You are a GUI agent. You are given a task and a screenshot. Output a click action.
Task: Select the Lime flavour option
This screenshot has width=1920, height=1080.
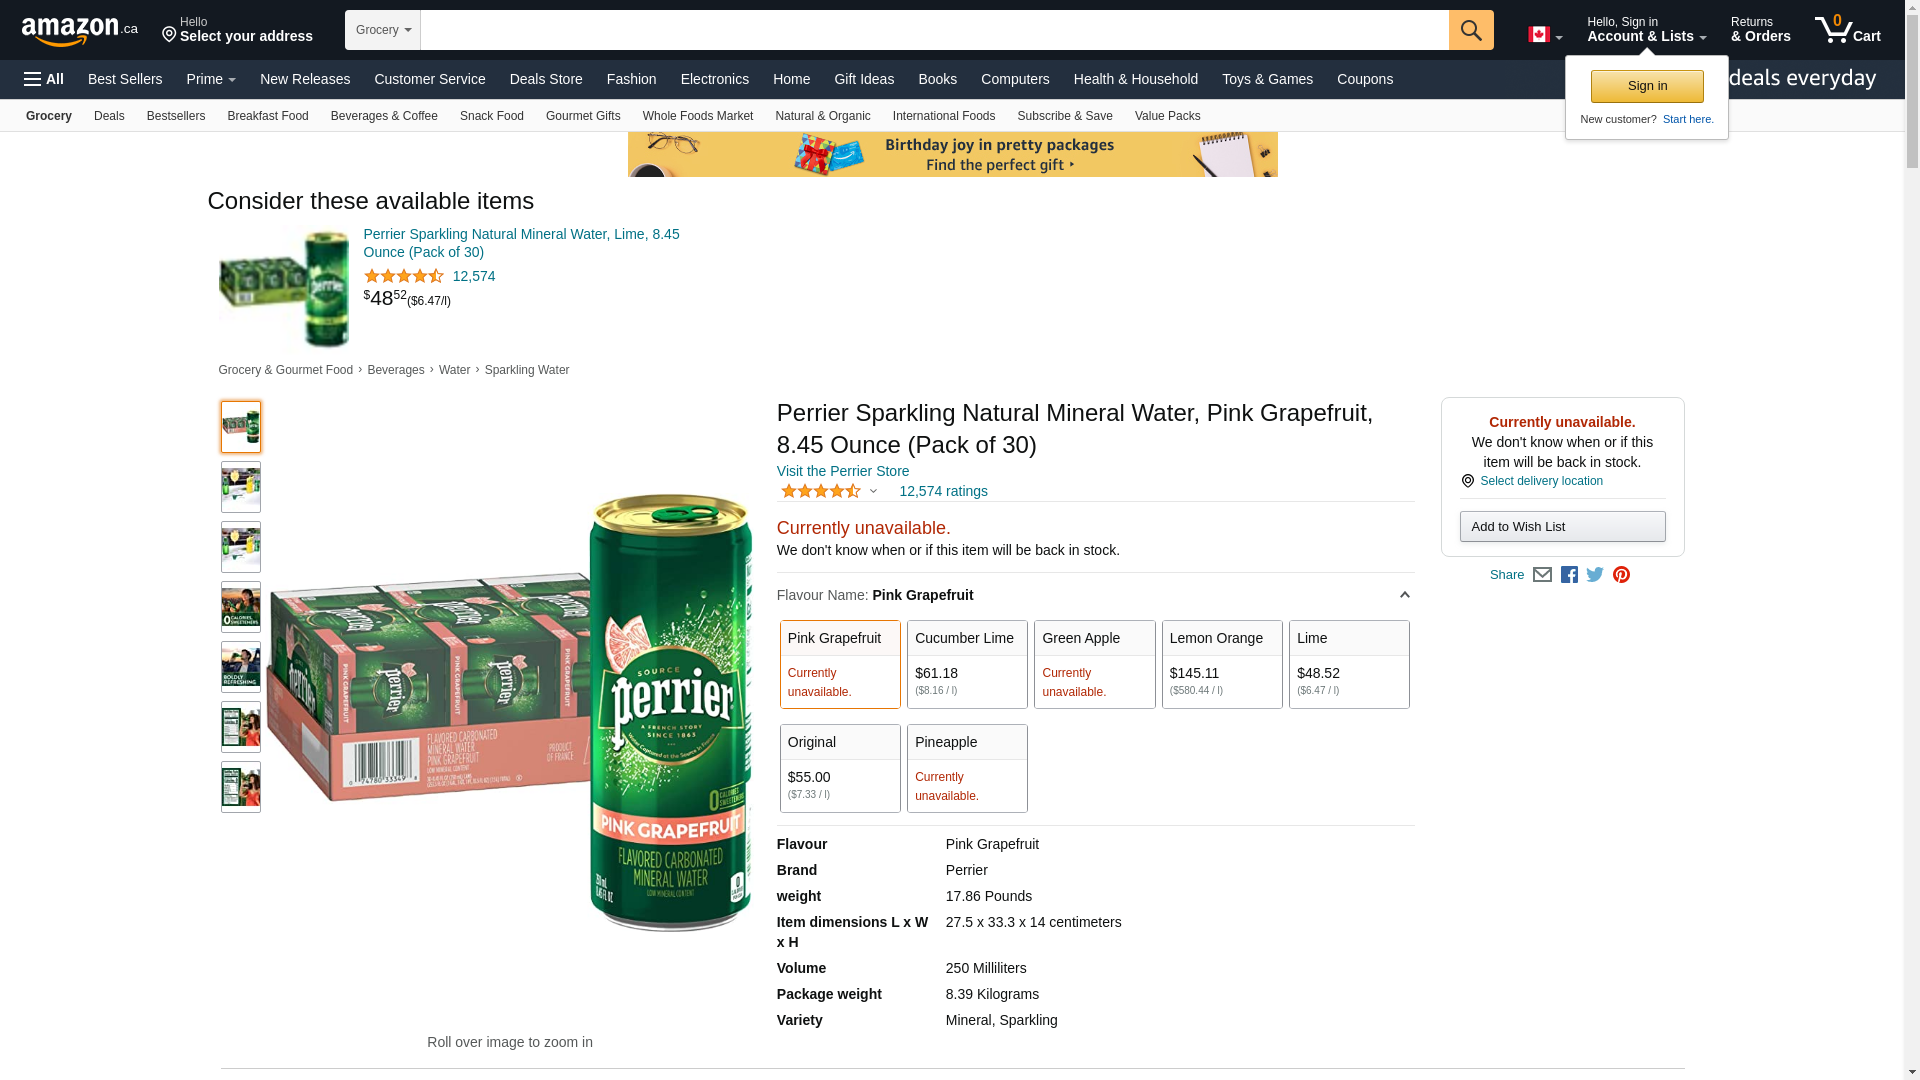[x=1348, y=664]
